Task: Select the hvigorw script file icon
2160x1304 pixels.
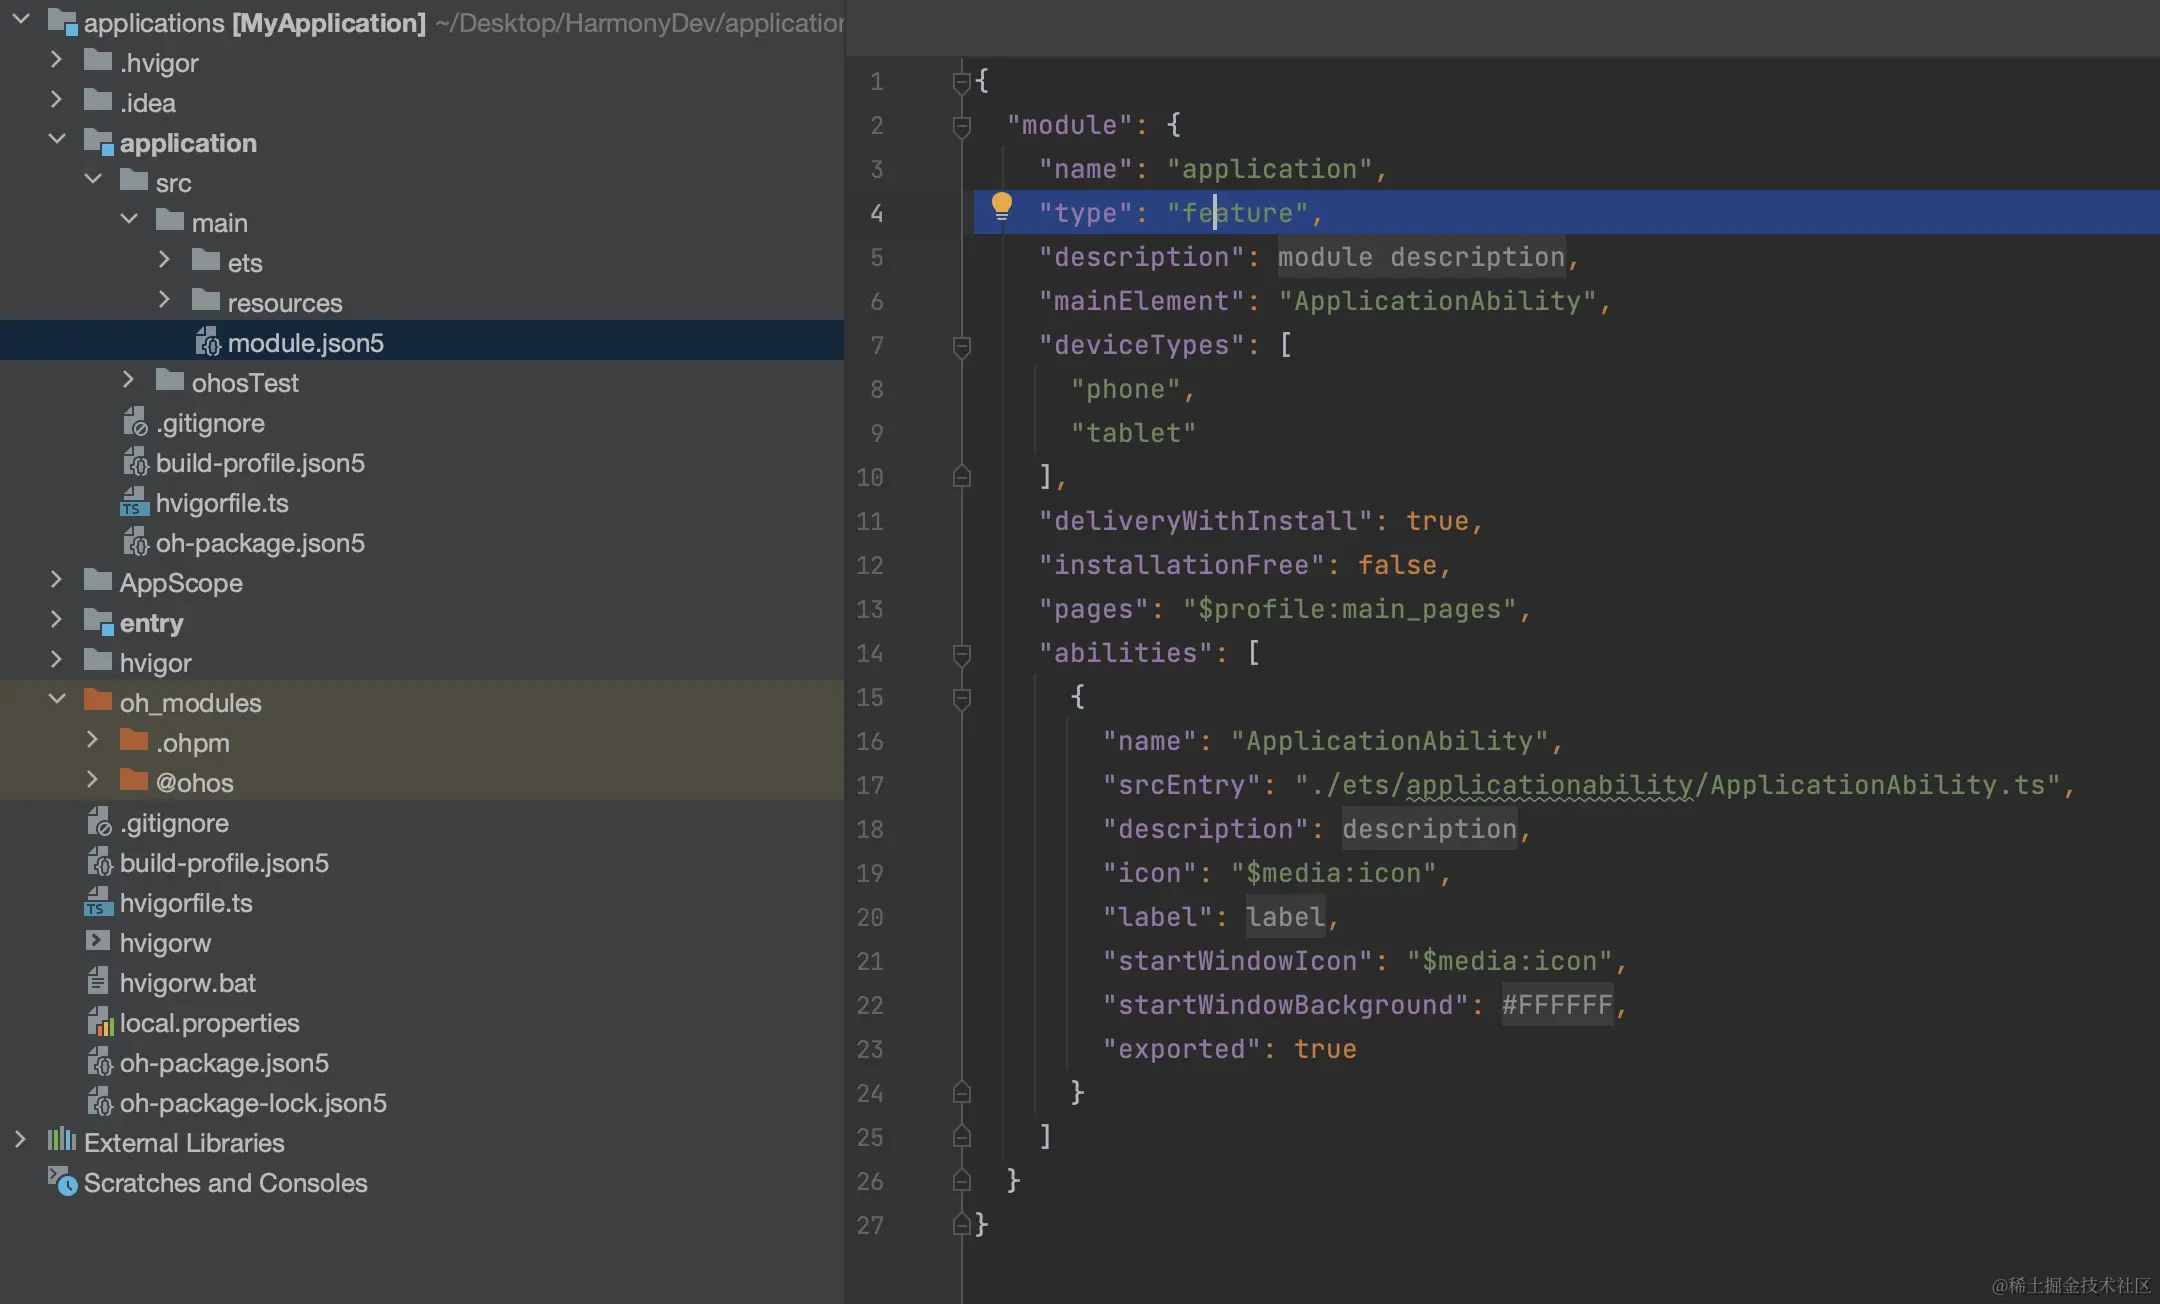Action: click(98, 942)
